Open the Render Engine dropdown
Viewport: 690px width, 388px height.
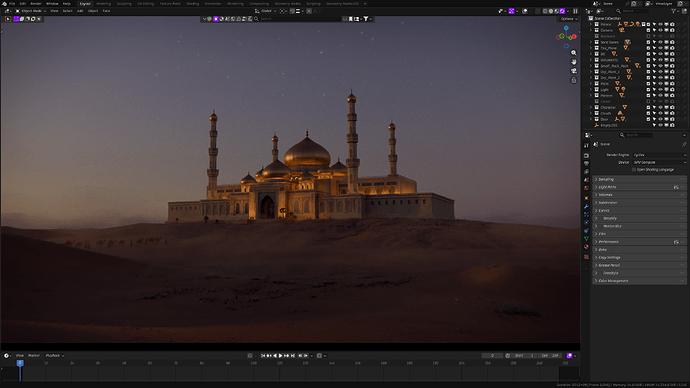(660, 155)
